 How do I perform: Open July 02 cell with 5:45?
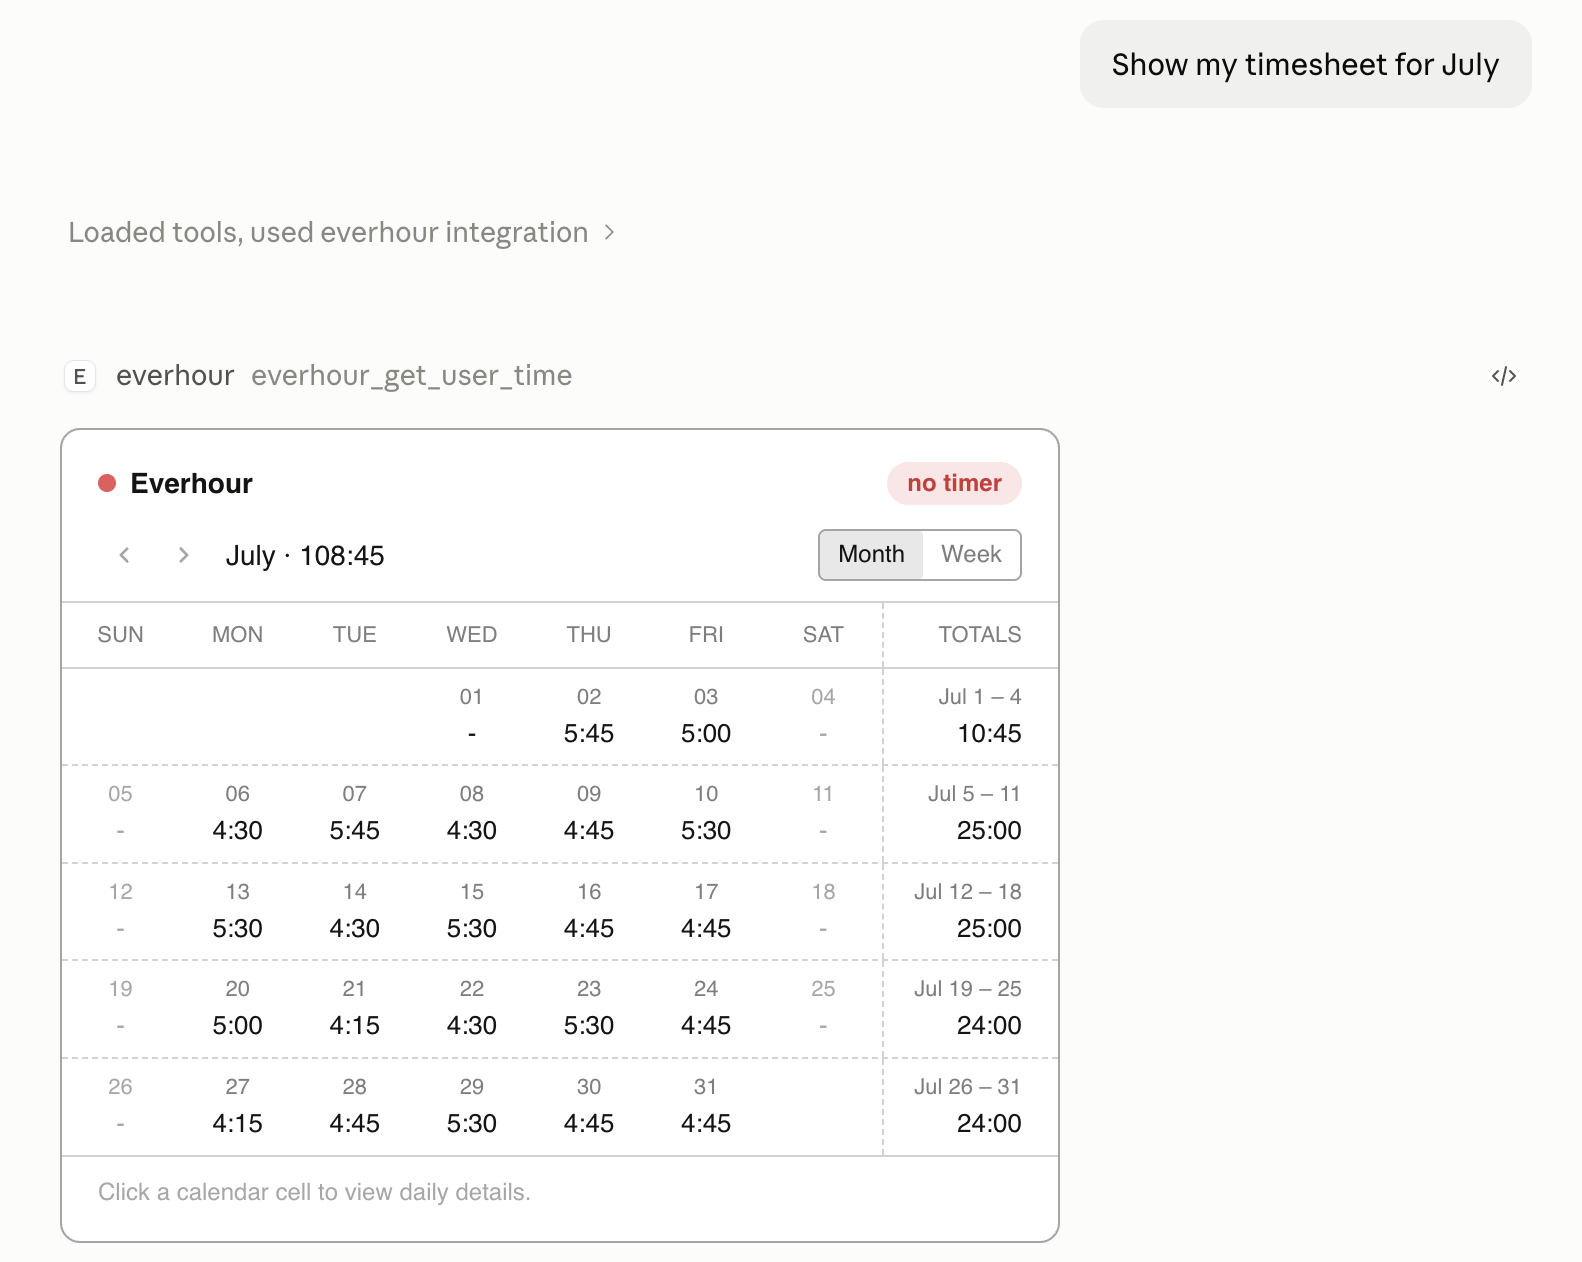(589, 716)
